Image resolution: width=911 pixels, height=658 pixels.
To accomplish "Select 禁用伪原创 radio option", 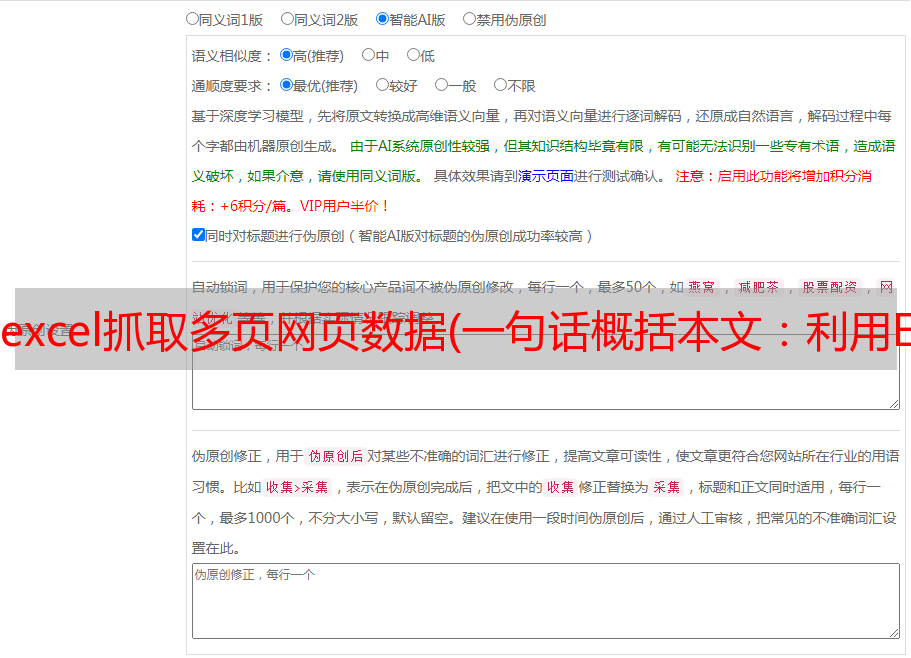I will pos(469,19).
